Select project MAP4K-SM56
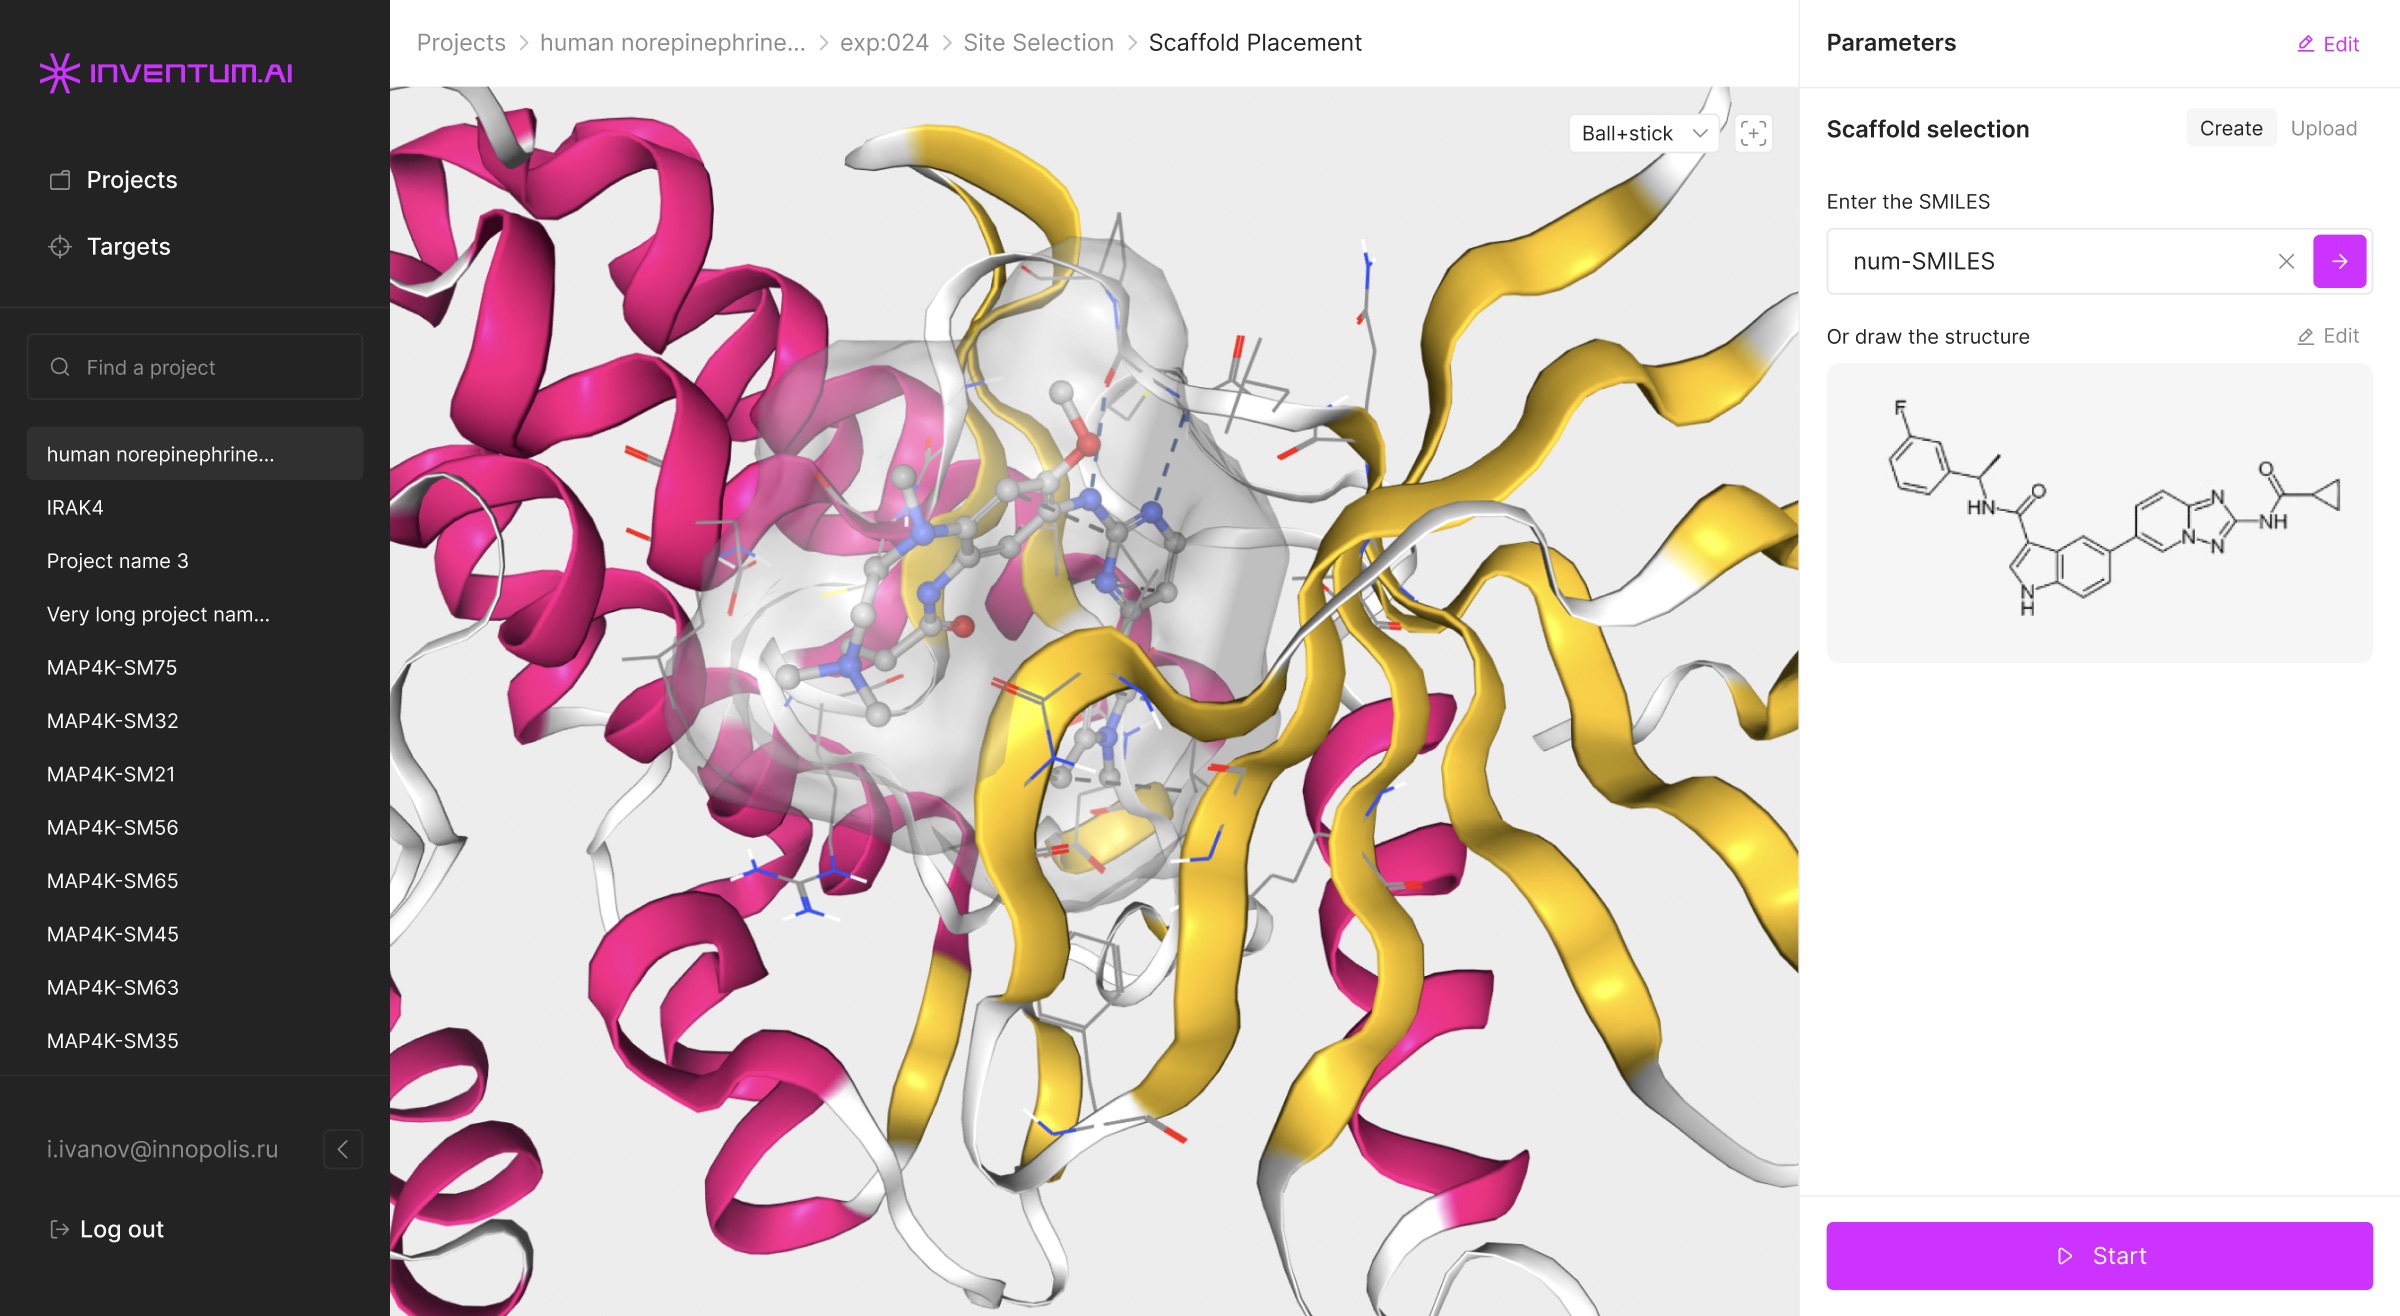2400x1316 pixels. (195, 827)
